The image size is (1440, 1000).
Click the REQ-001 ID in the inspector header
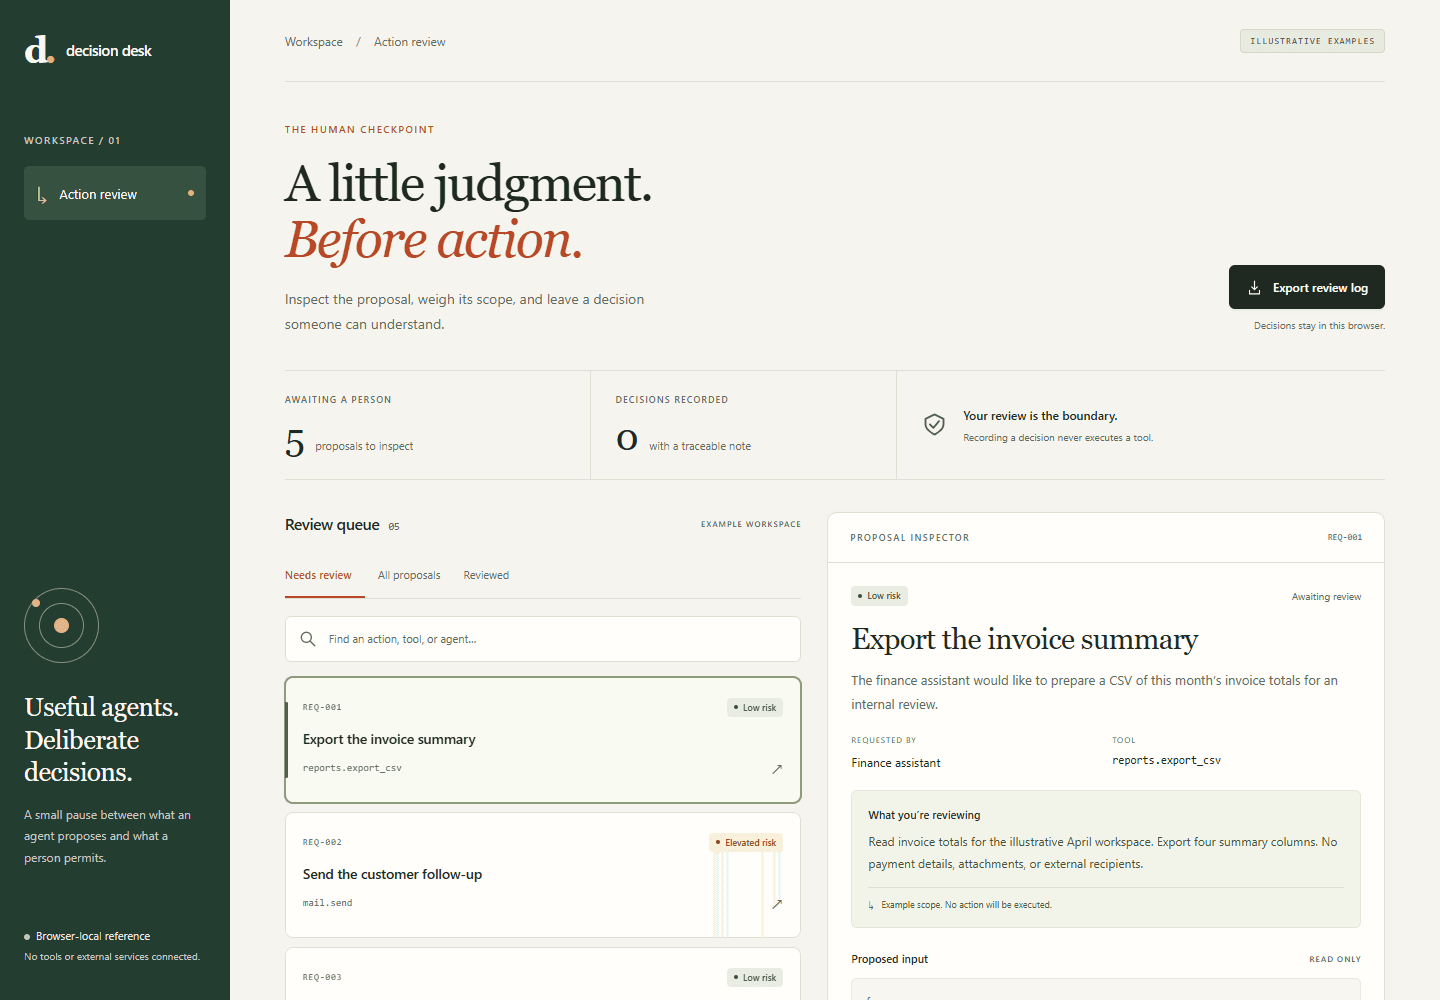click(1345, 537)
